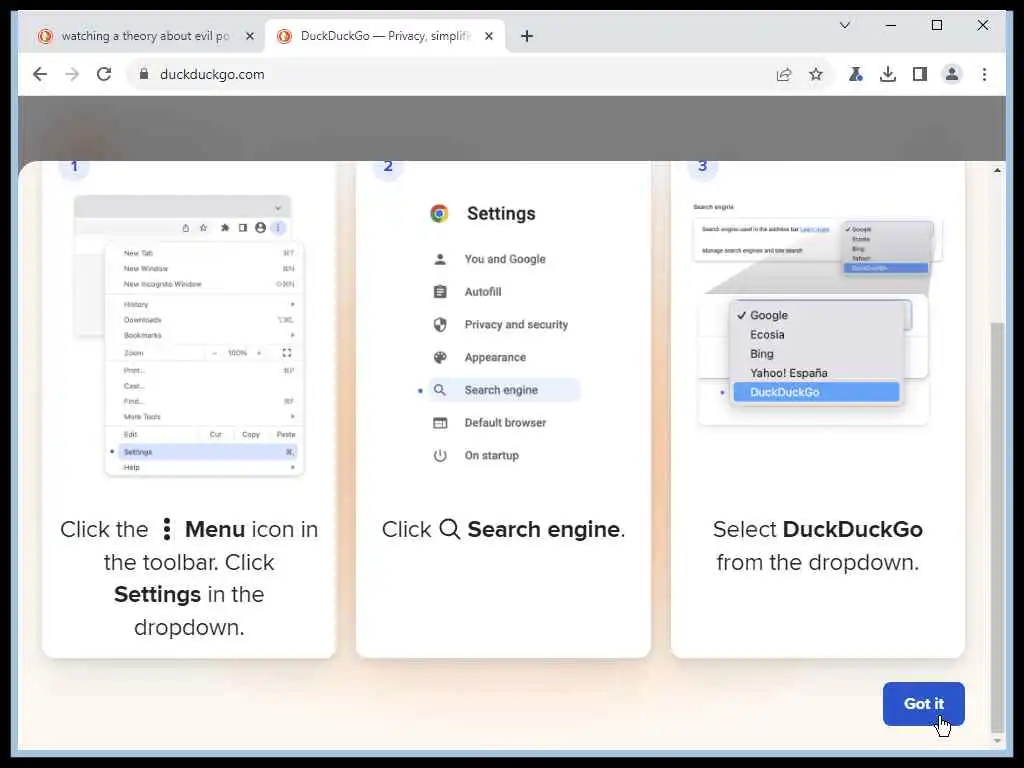Image resolution: width=1024 pixels, height=768 pixels.
Task: Click the person icon beside You and Google
Action: pos(440,259)
